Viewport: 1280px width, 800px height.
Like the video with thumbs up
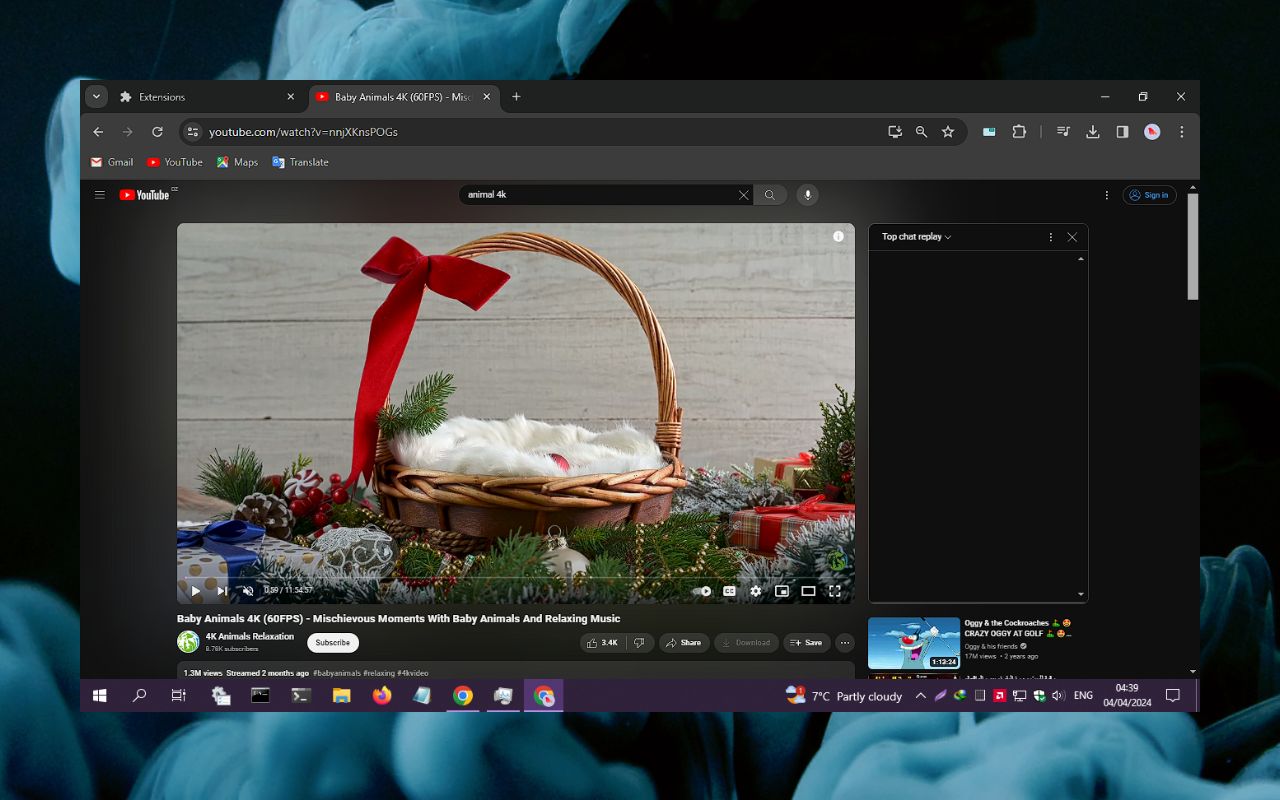click(x=600, y=643)
